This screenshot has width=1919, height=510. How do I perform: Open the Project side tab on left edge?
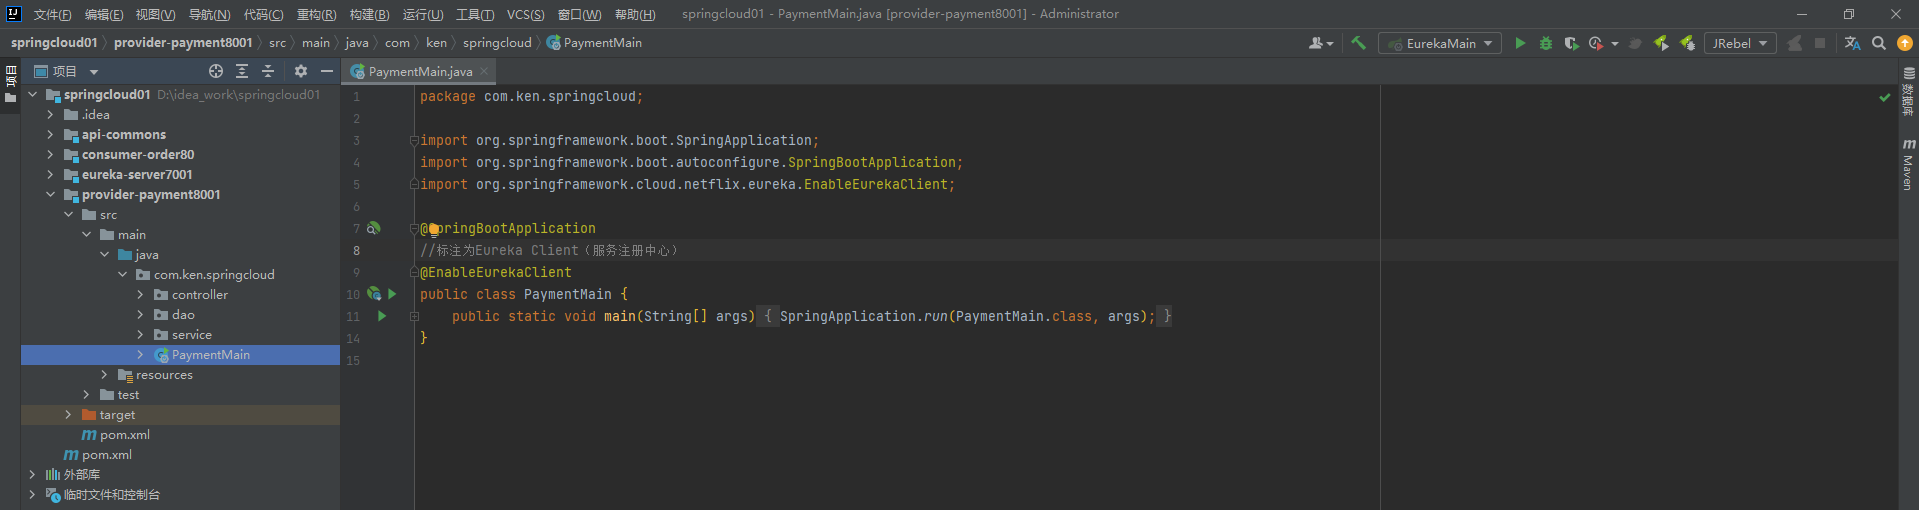pos(10,84)
